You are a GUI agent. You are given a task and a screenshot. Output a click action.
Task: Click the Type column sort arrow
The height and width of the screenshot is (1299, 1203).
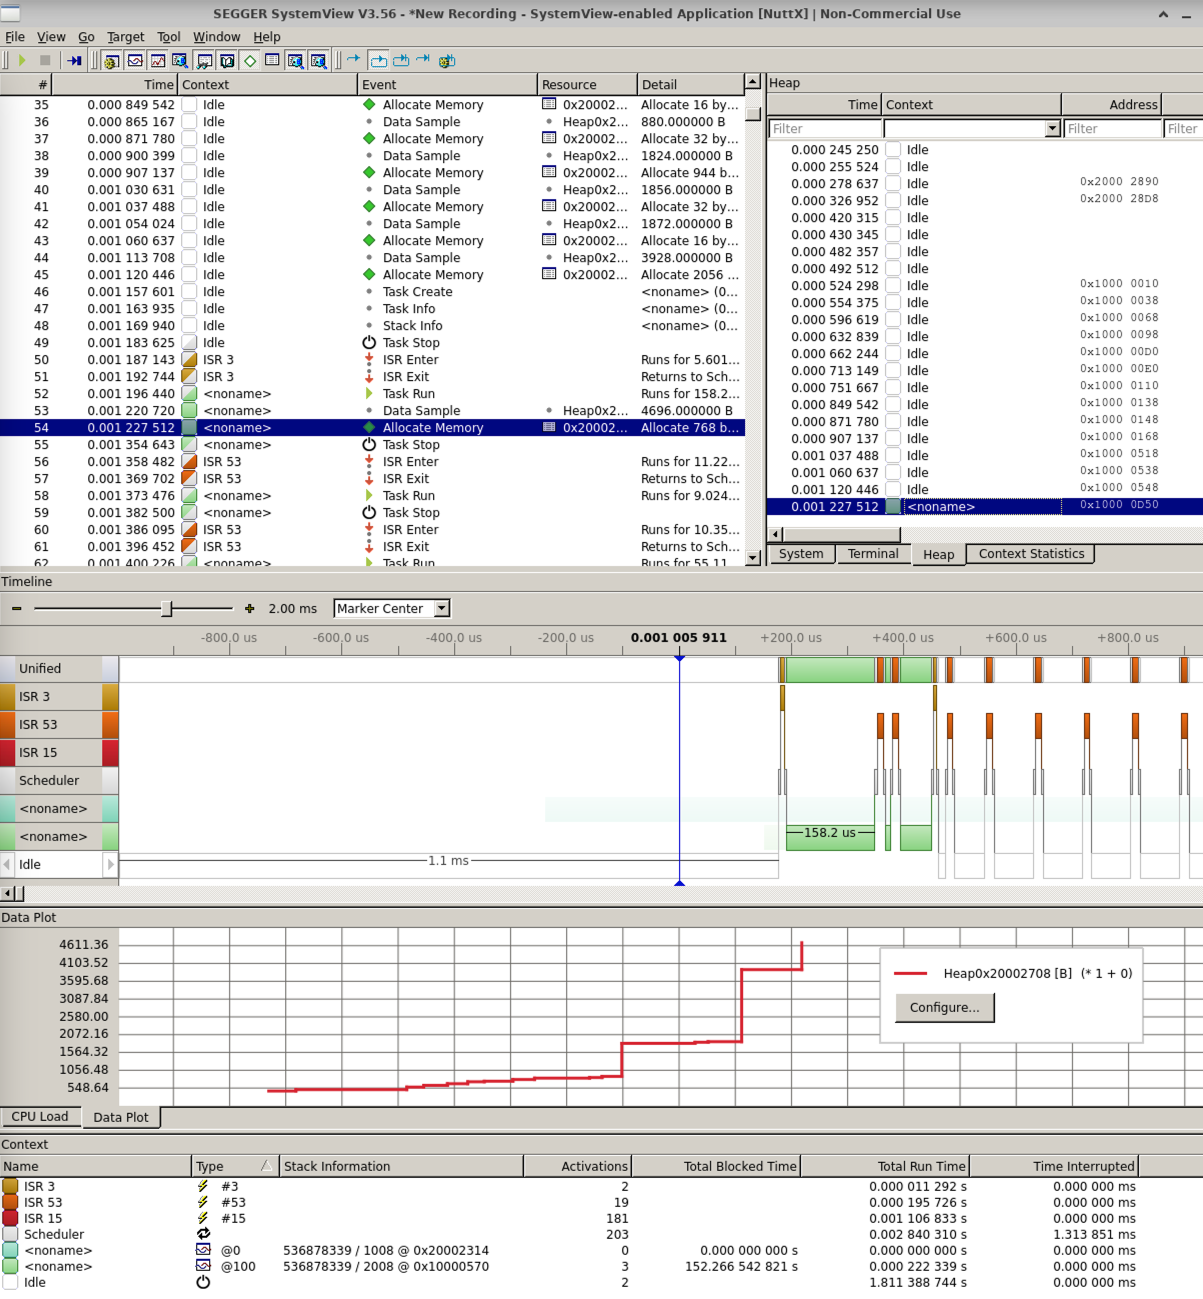(266, 1166)
